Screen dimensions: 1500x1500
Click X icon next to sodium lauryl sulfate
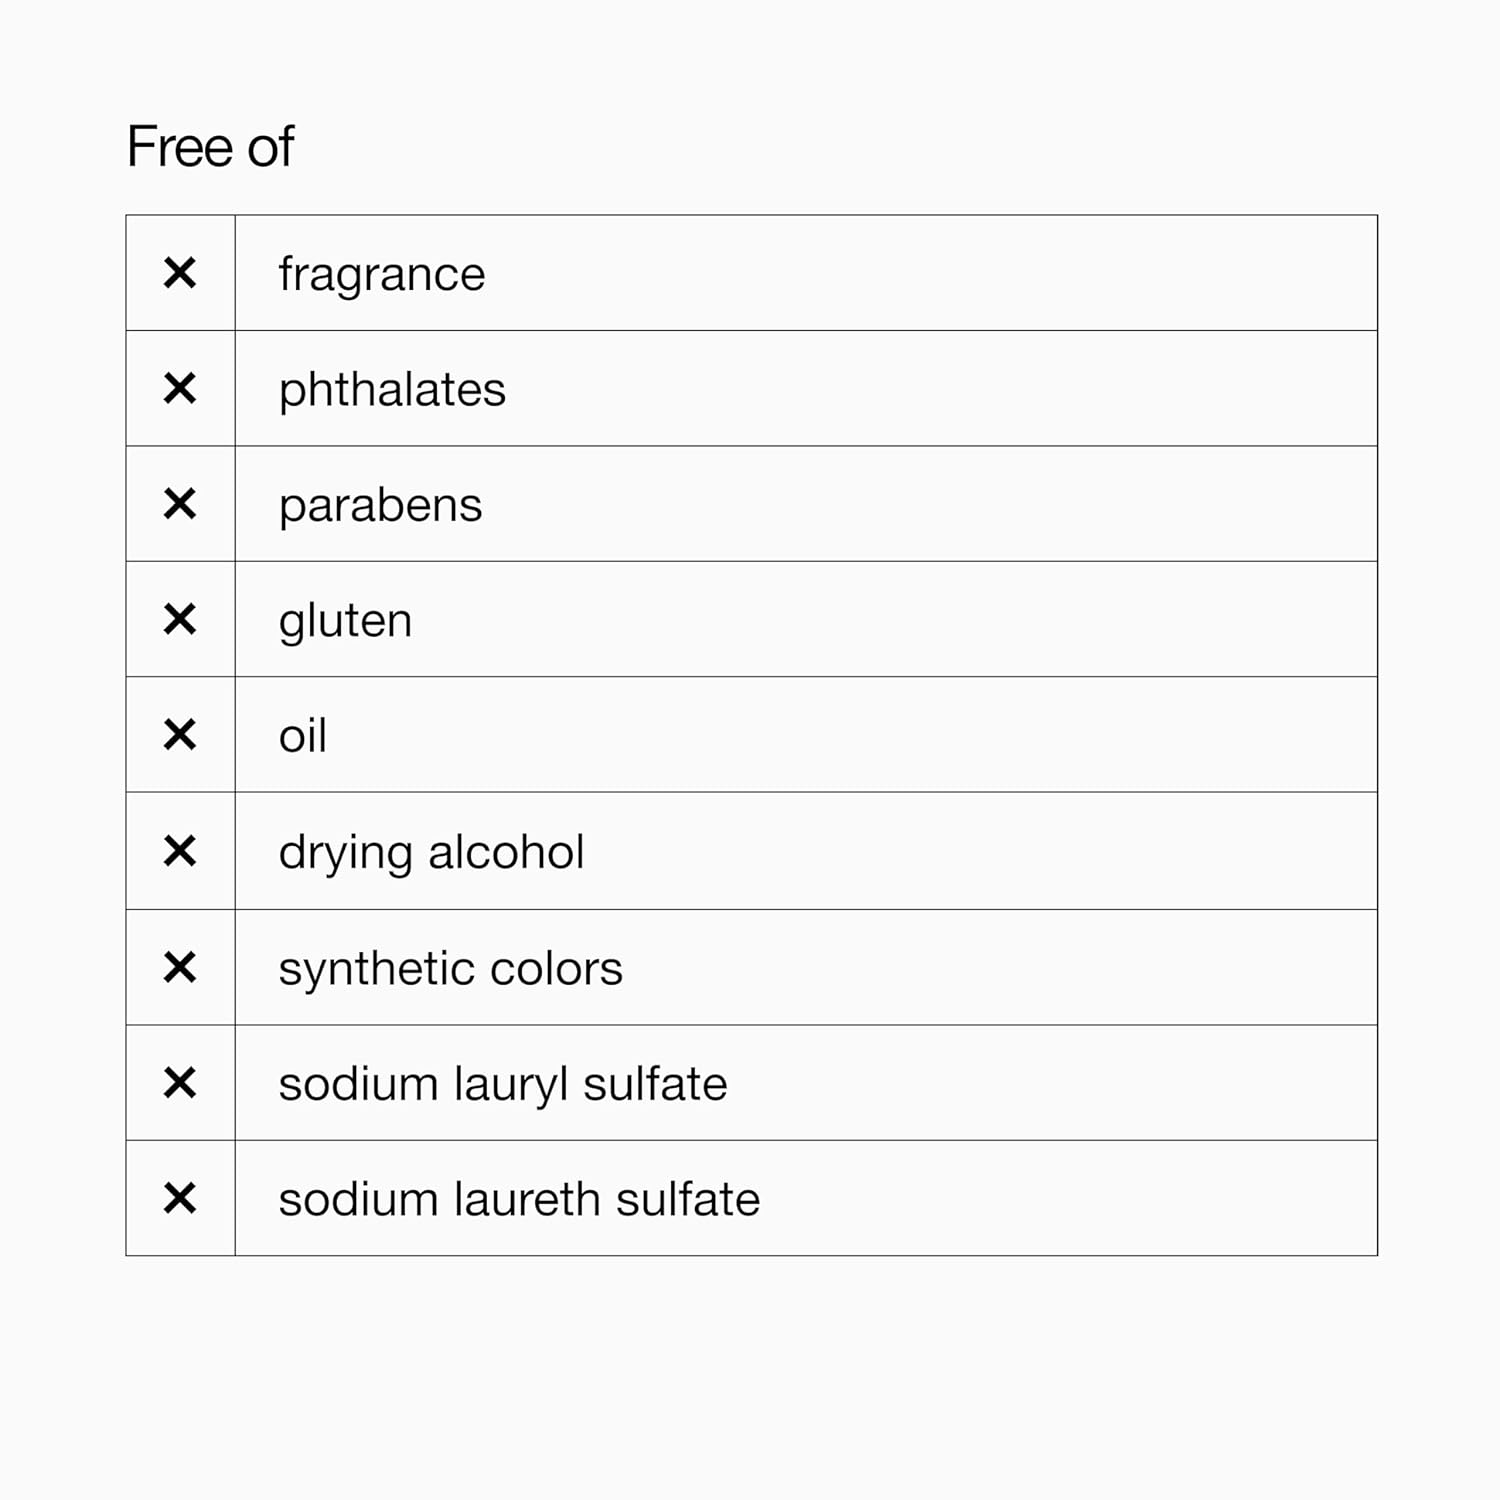(x=180, y=1083)
